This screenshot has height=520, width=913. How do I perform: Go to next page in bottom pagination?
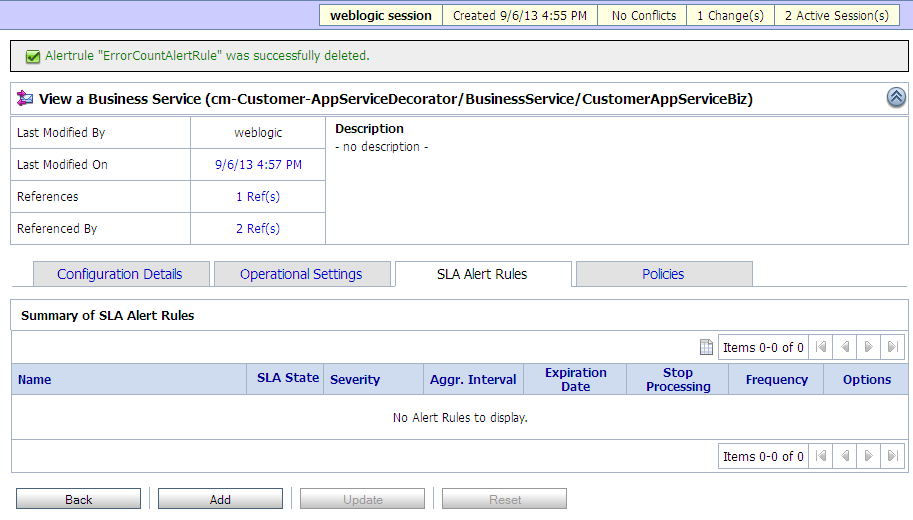point(869,456)
